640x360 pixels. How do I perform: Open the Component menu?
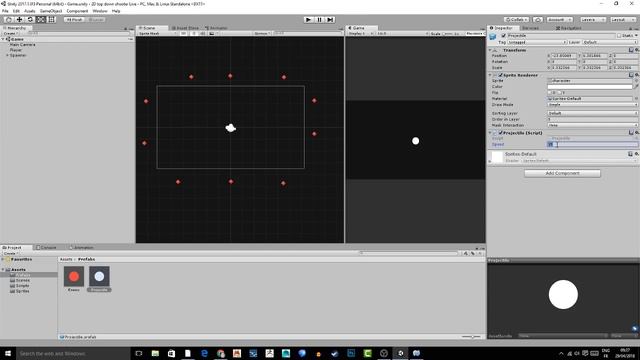(77, 11)
